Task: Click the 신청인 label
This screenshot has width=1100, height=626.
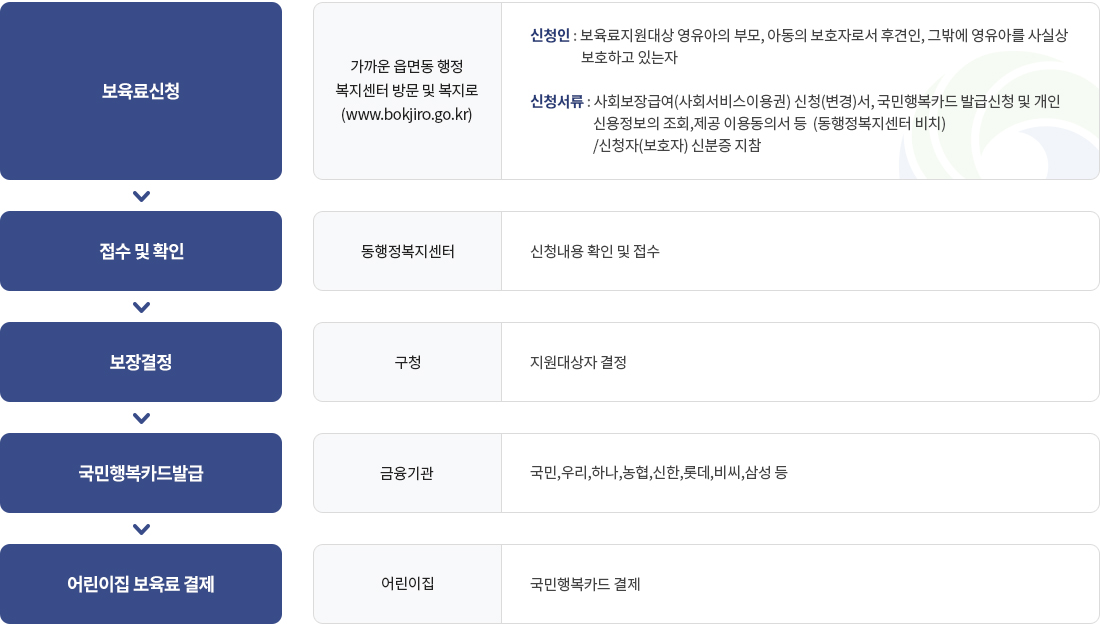Action: click(550, 35)
